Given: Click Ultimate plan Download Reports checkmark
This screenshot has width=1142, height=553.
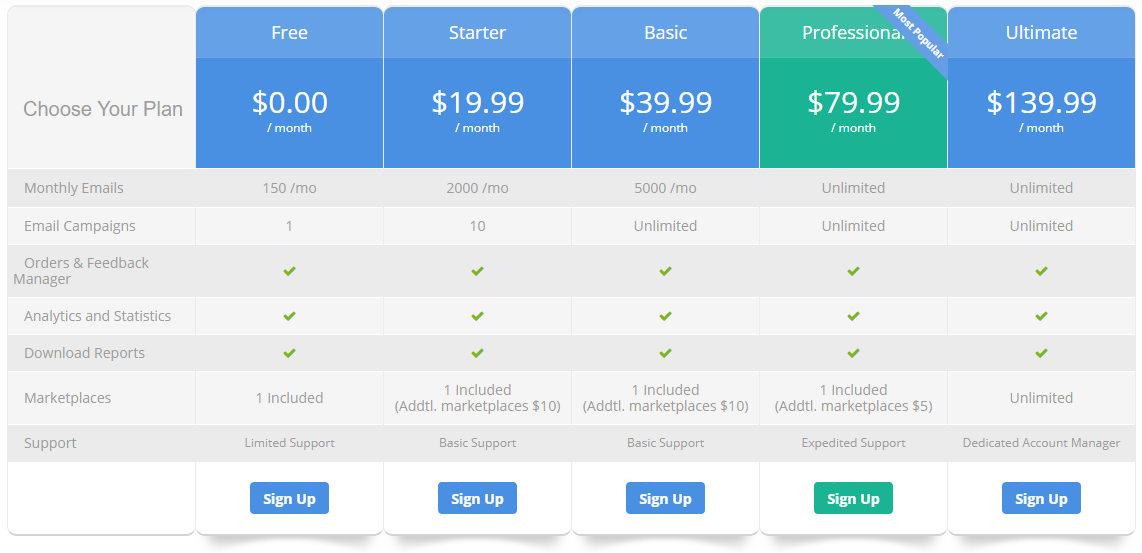Looking at the screenshot, I should [1041, 353].
